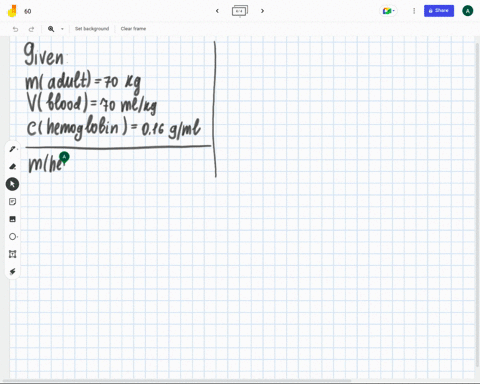
Task: Click the collaborator cursor badge on the canvas
Action: click(x=64, y=157)
